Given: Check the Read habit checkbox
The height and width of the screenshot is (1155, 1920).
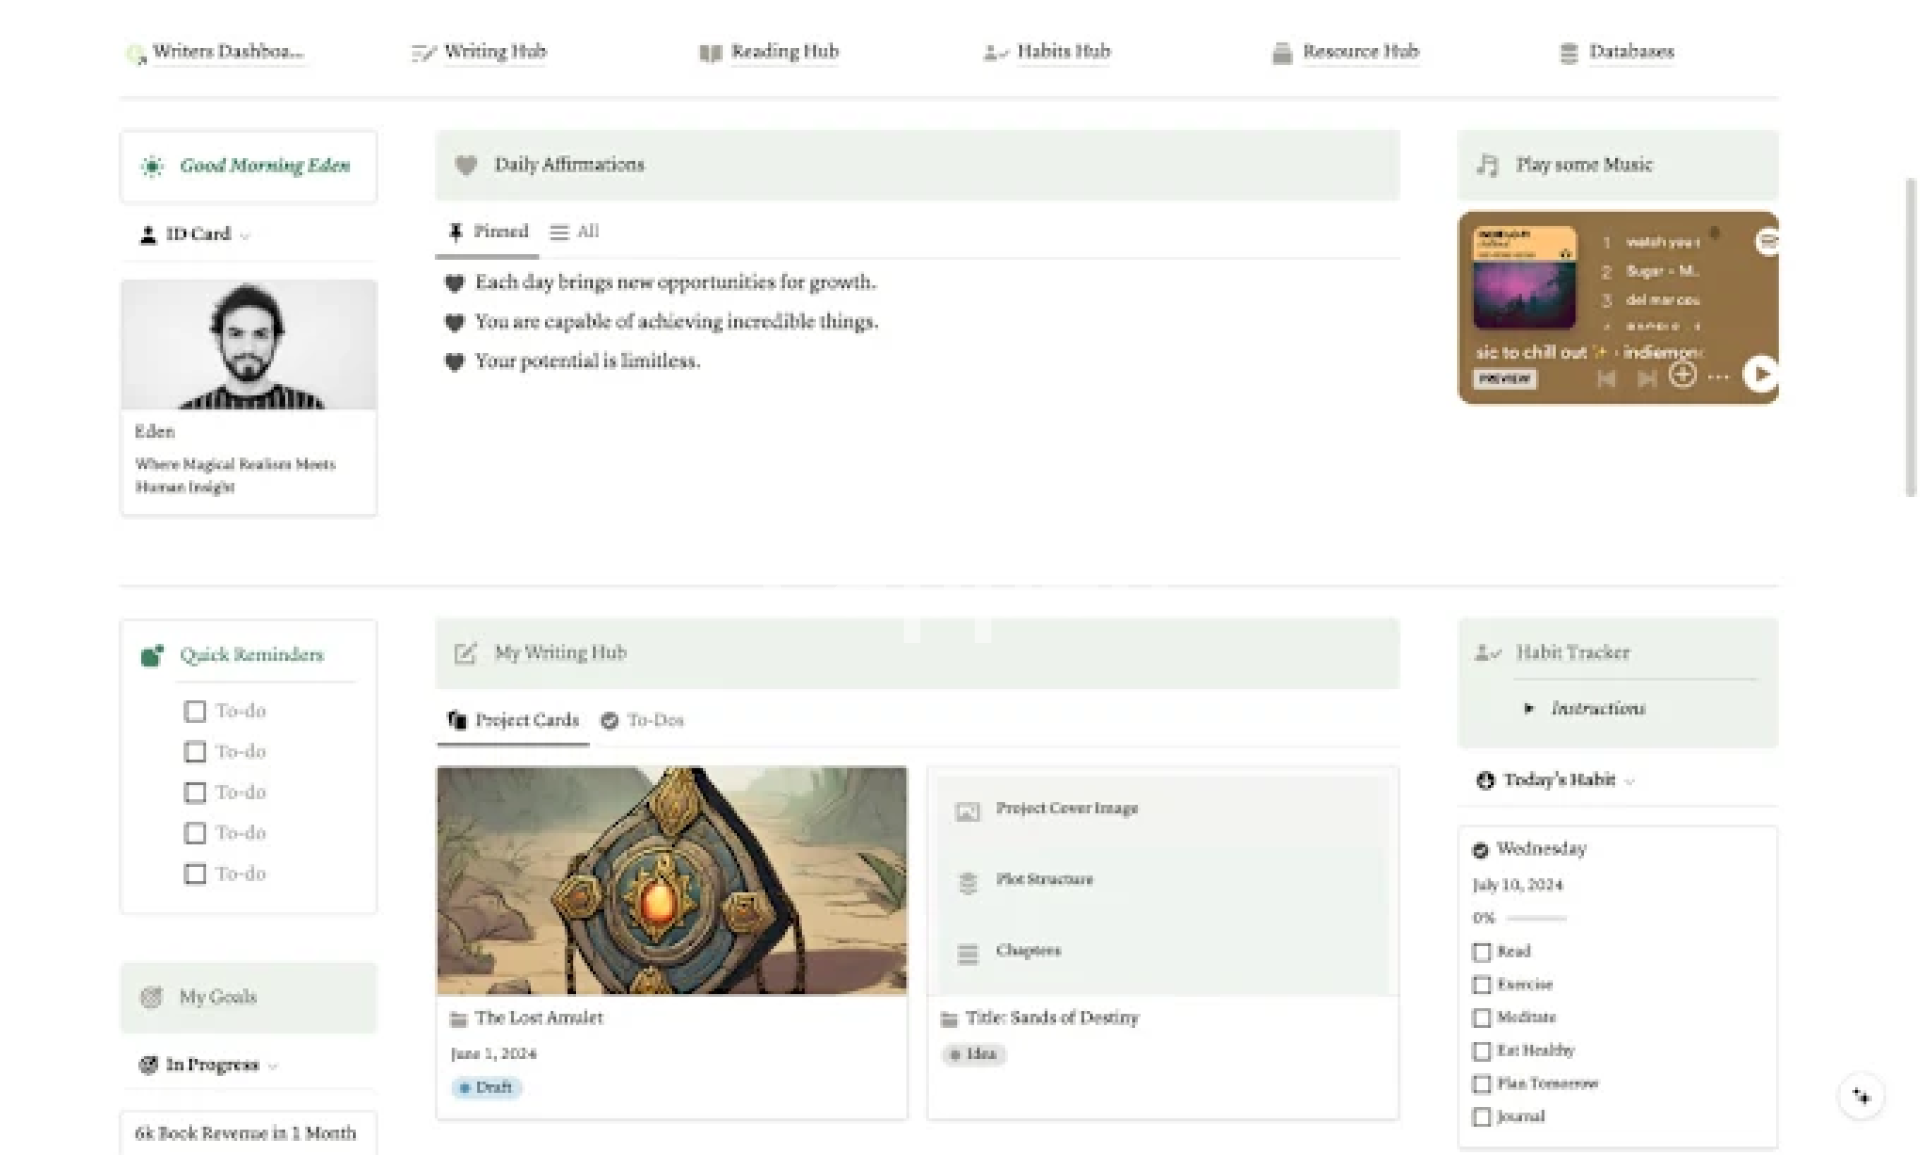Looking at the screenshot, I should (1482, 952).
